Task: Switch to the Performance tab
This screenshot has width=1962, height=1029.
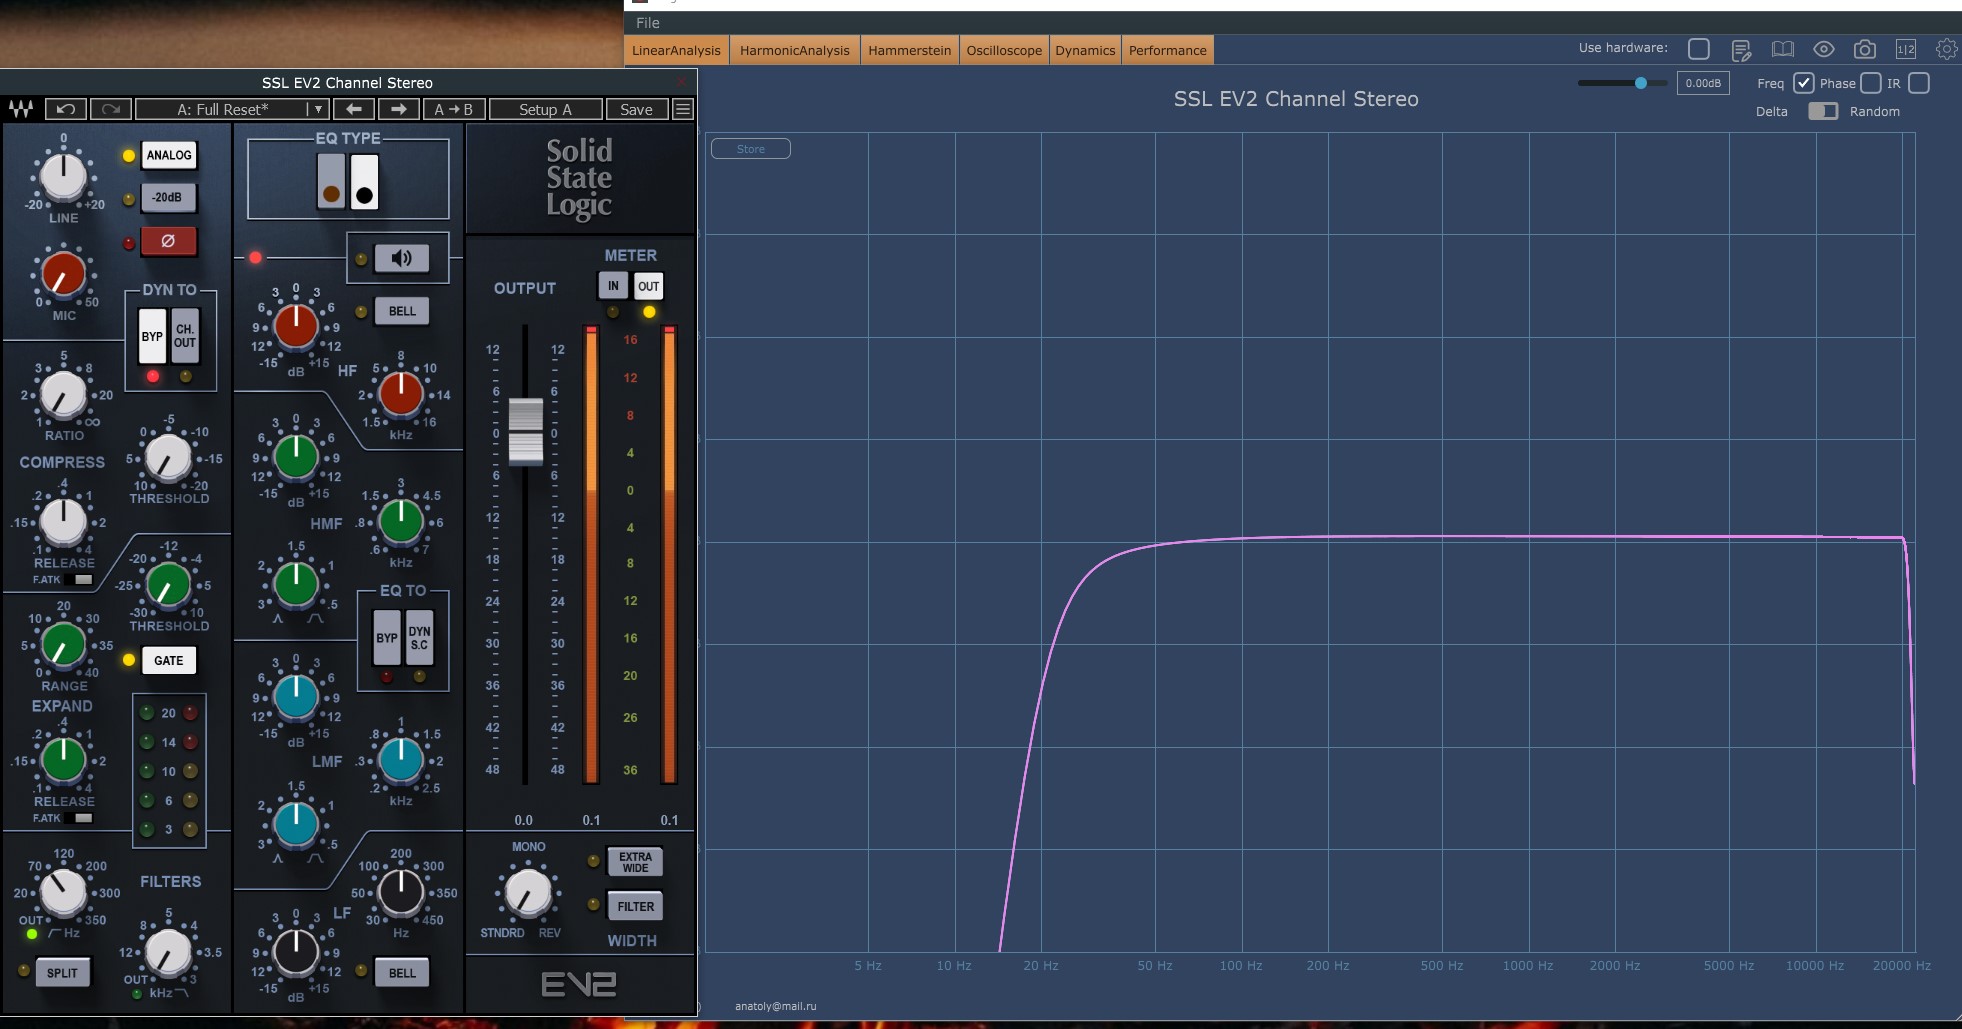Action: (x=1168, y=50)
